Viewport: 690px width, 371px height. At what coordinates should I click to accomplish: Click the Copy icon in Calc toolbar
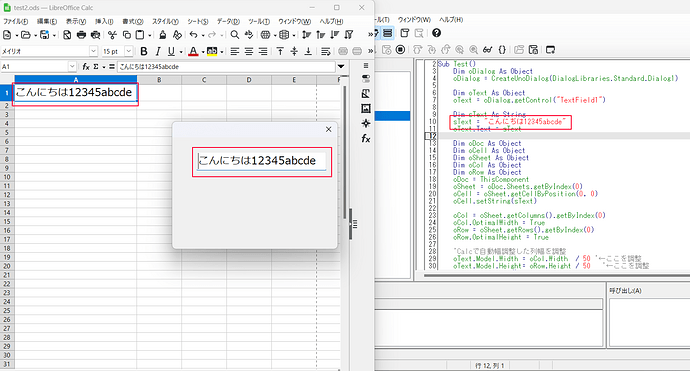tap(127, 35)
